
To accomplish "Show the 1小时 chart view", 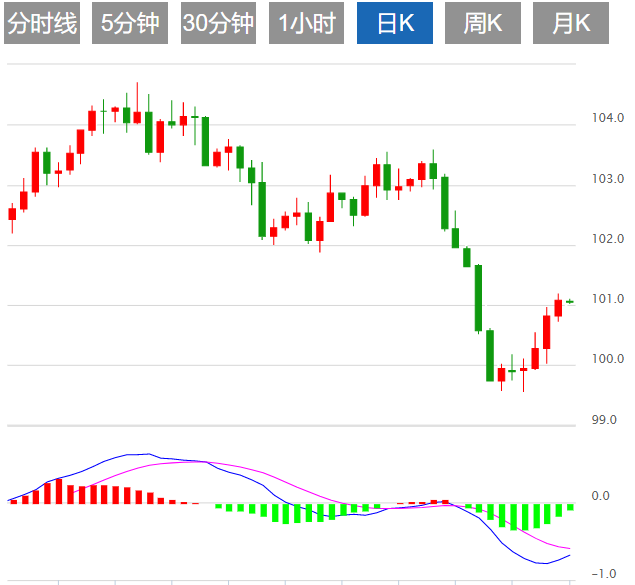I will (306, 24).
